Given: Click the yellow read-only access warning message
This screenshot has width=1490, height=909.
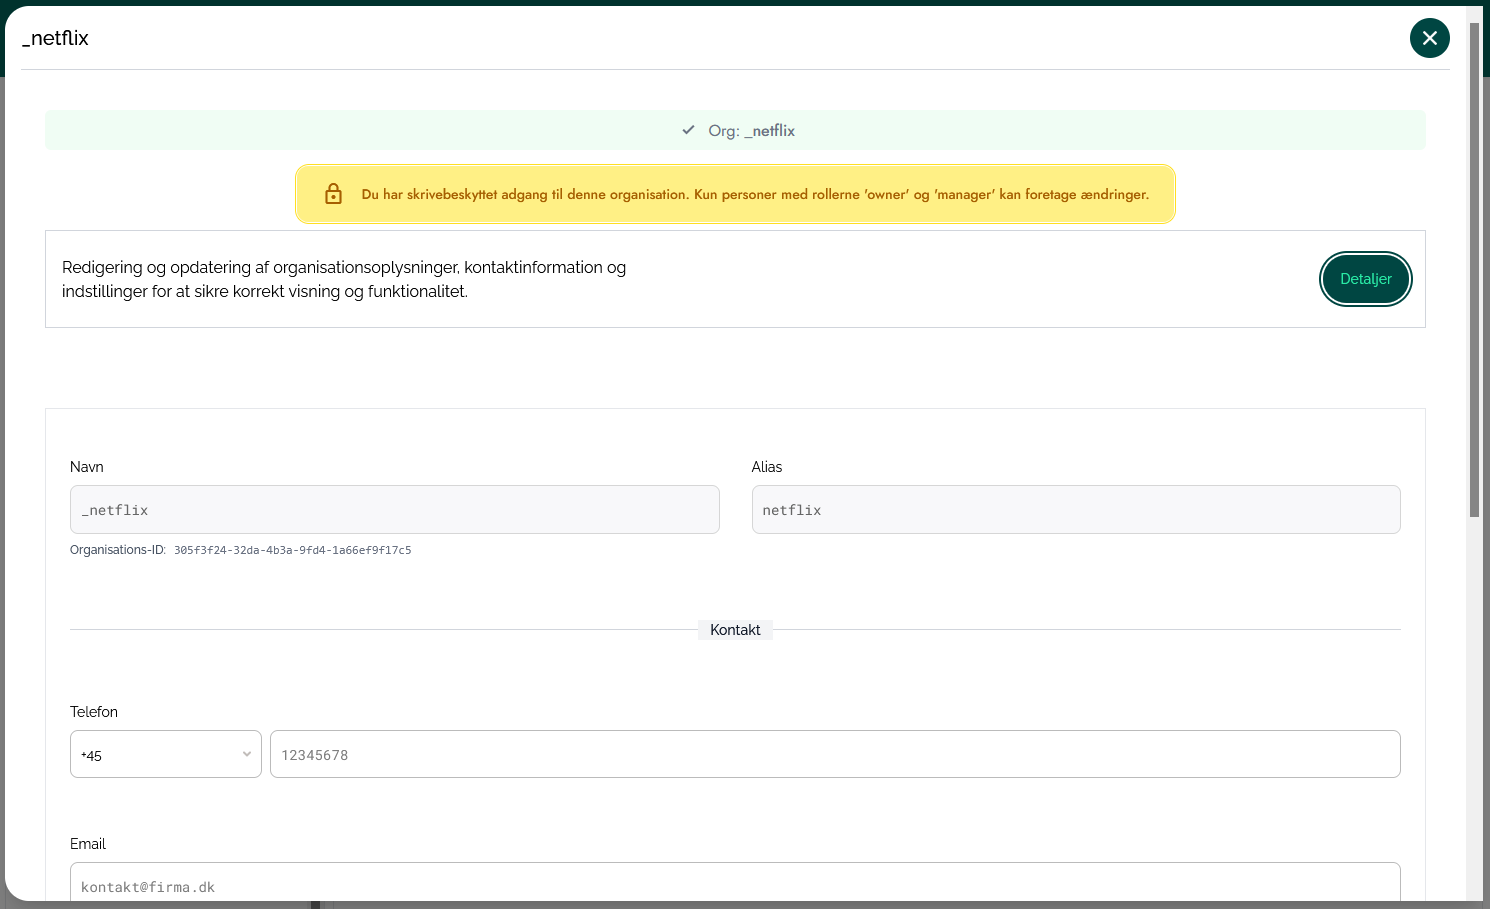Looking at the screenshot, I should (x=735, y=194).
